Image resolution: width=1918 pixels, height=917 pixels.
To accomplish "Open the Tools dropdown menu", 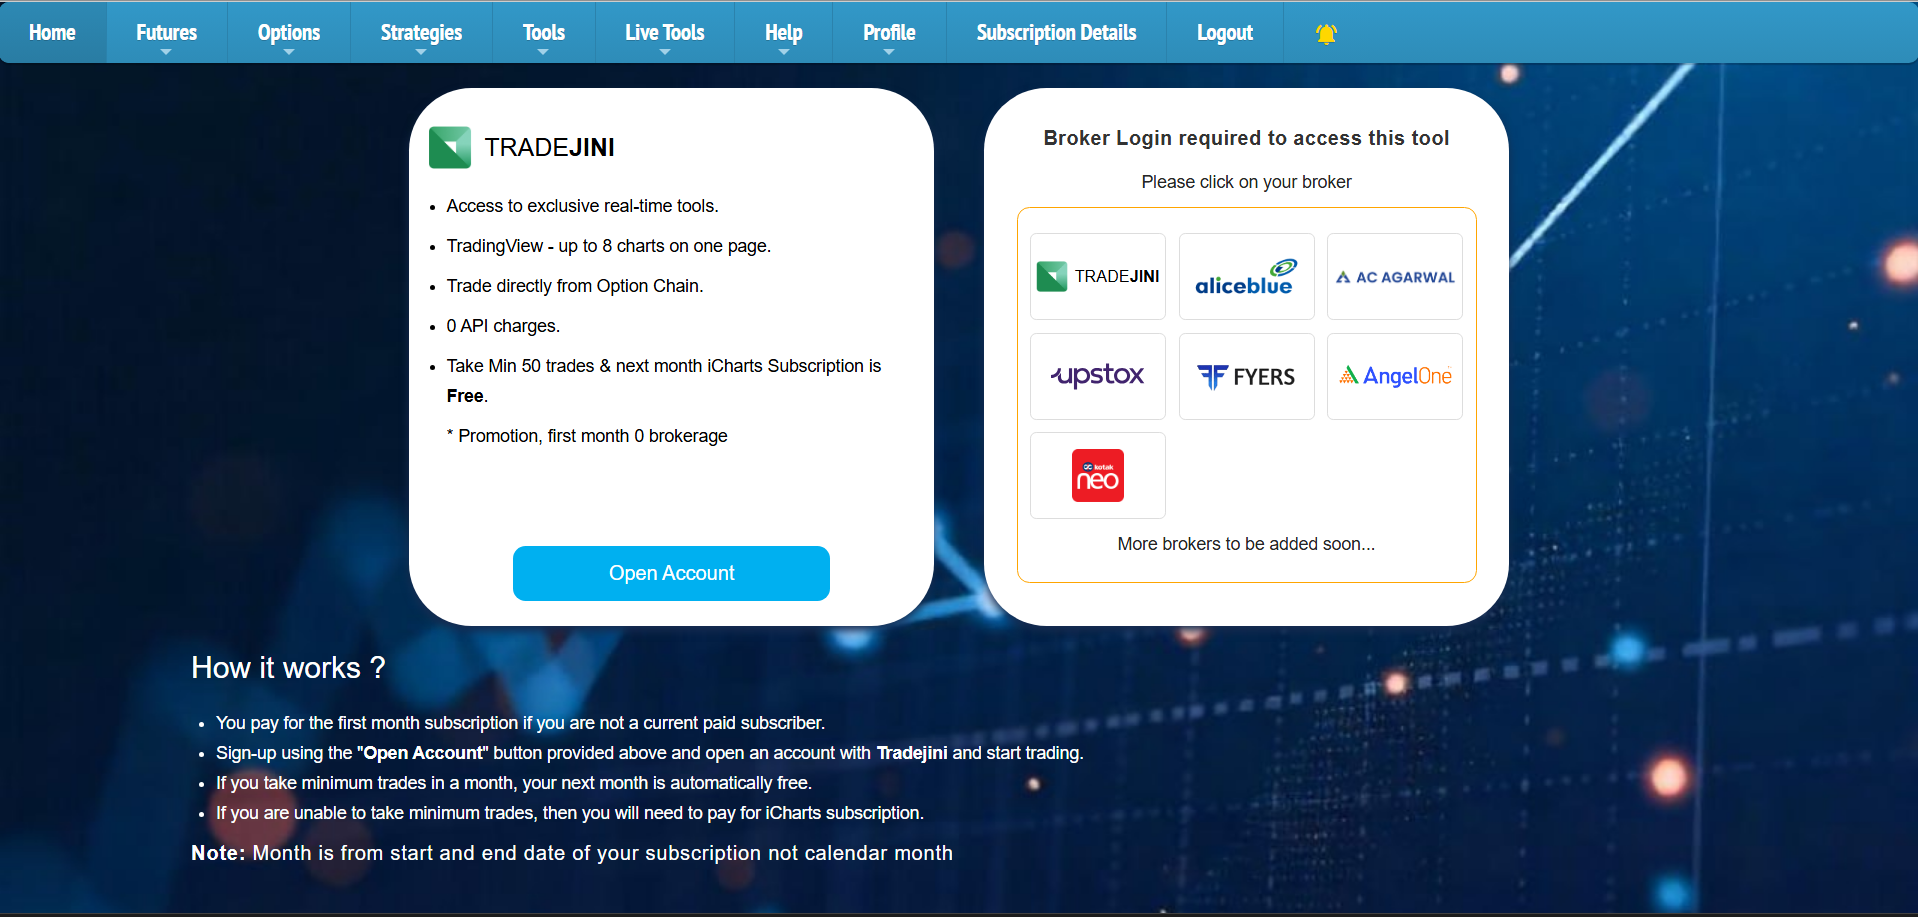I will coord(544,33).
